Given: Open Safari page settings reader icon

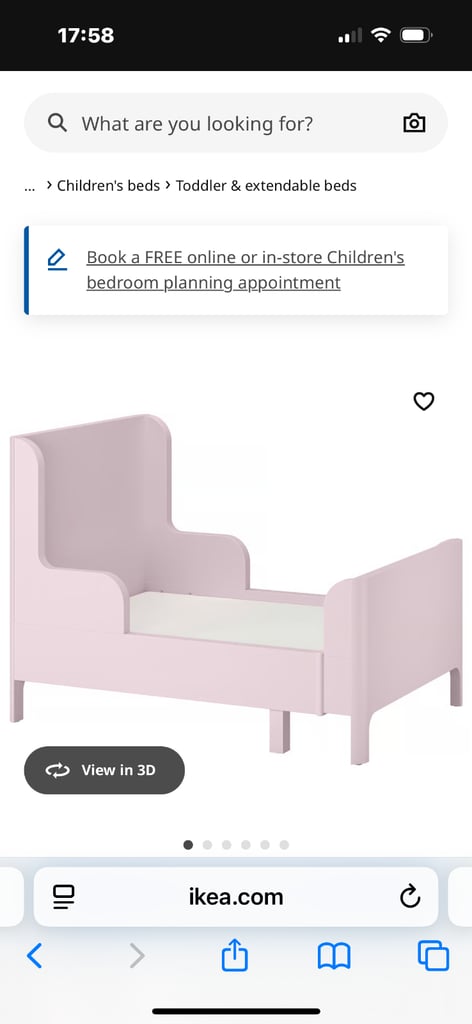Looking at the screenshot, I should coord(64,897).
